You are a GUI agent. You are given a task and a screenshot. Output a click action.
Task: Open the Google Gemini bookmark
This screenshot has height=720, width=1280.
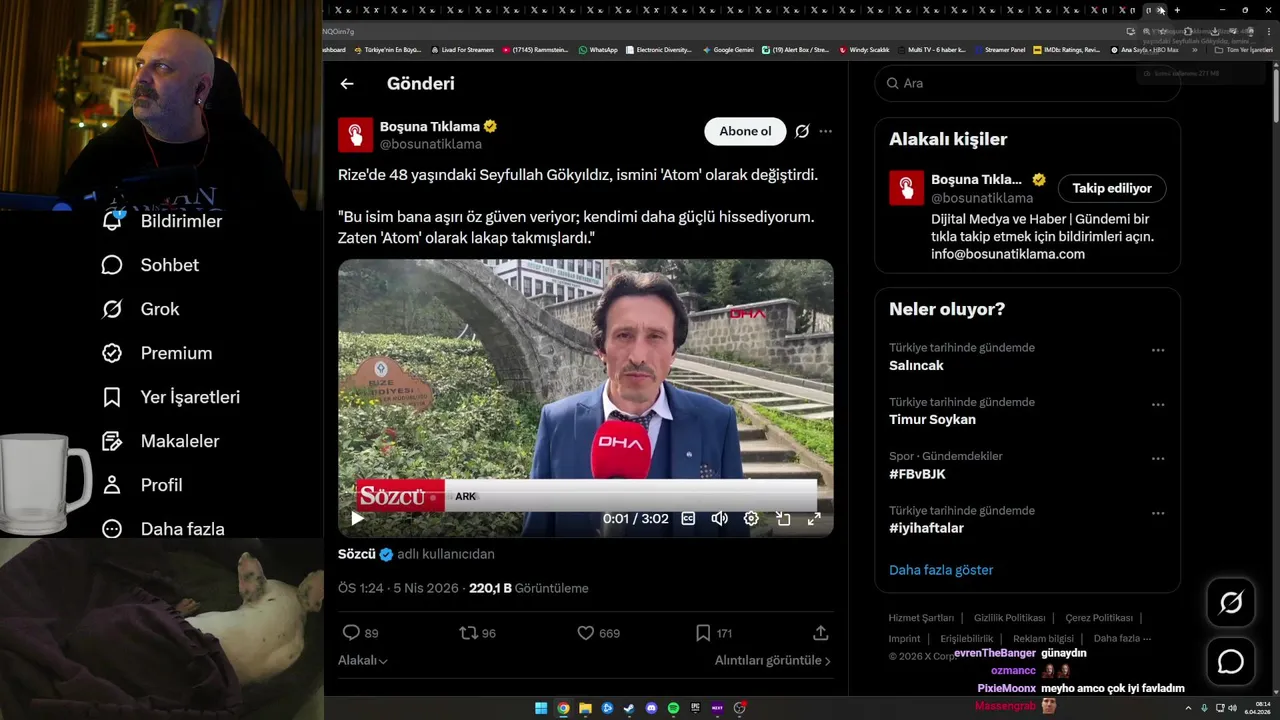click(x=728, y=50)
